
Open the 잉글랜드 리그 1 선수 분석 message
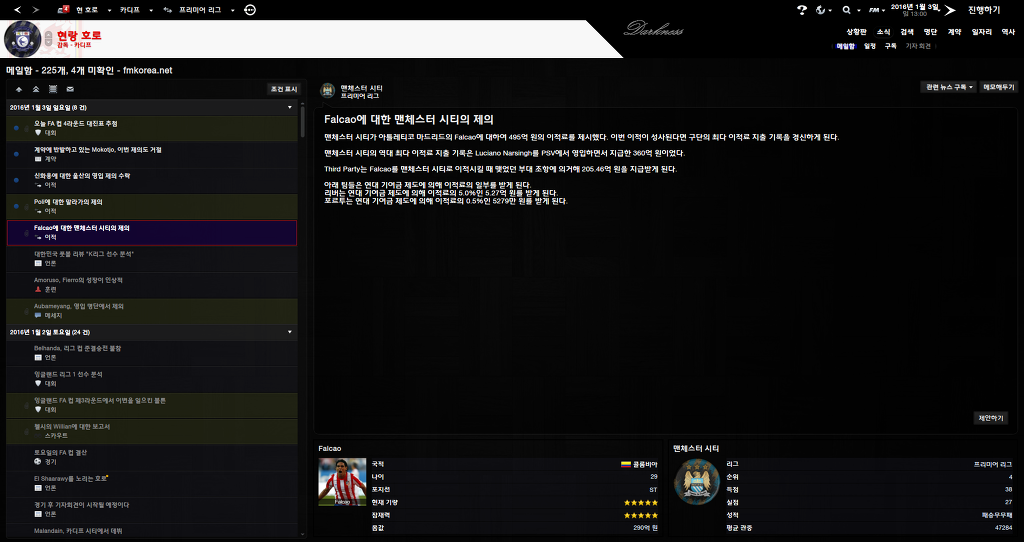pyautogui.click(x=152, y=379)
